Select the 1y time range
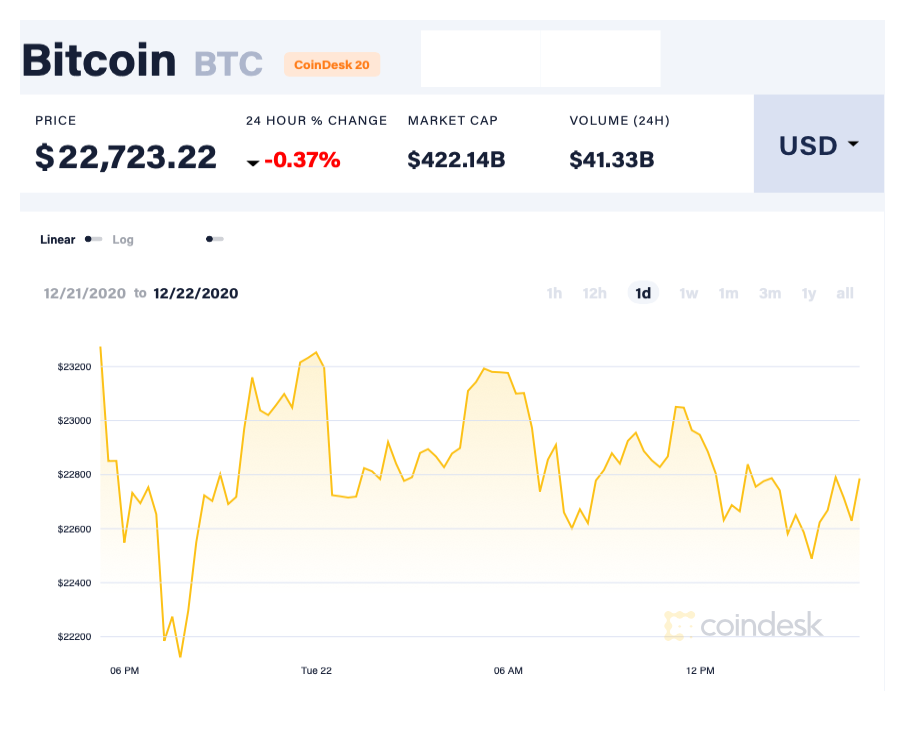Image resolution: width=905 pixels, height=751 pixels. [809, 293]
